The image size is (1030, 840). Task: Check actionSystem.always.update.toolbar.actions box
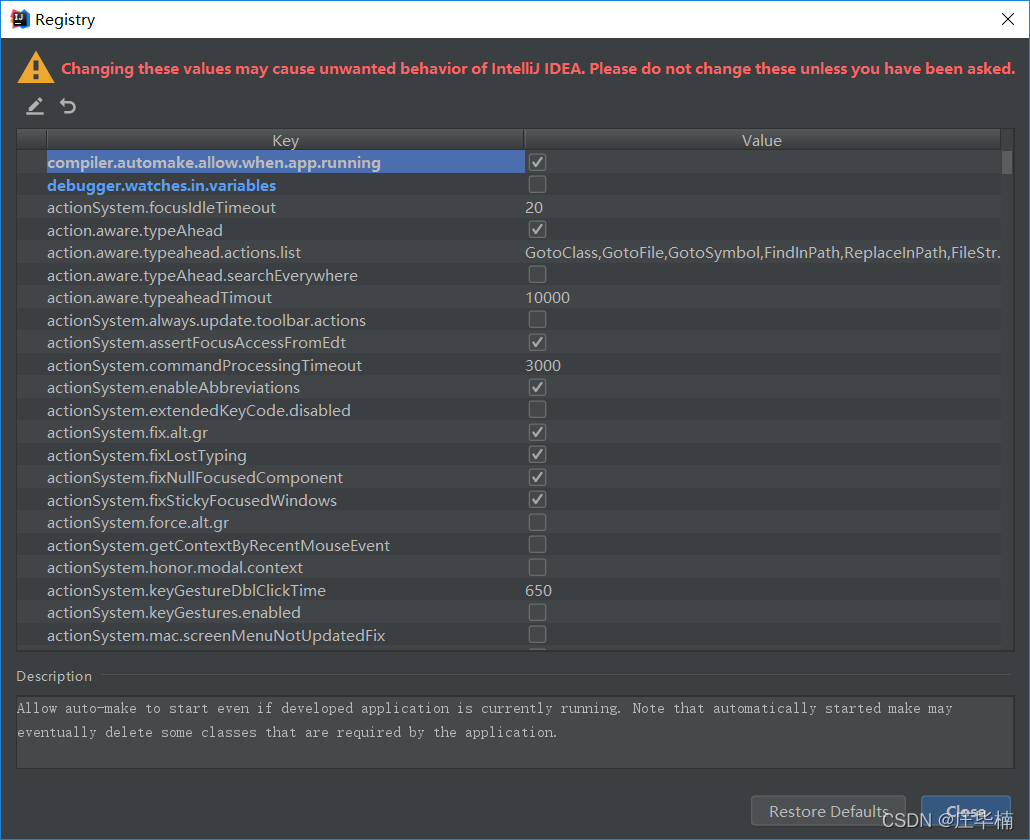tap(537, 320)
